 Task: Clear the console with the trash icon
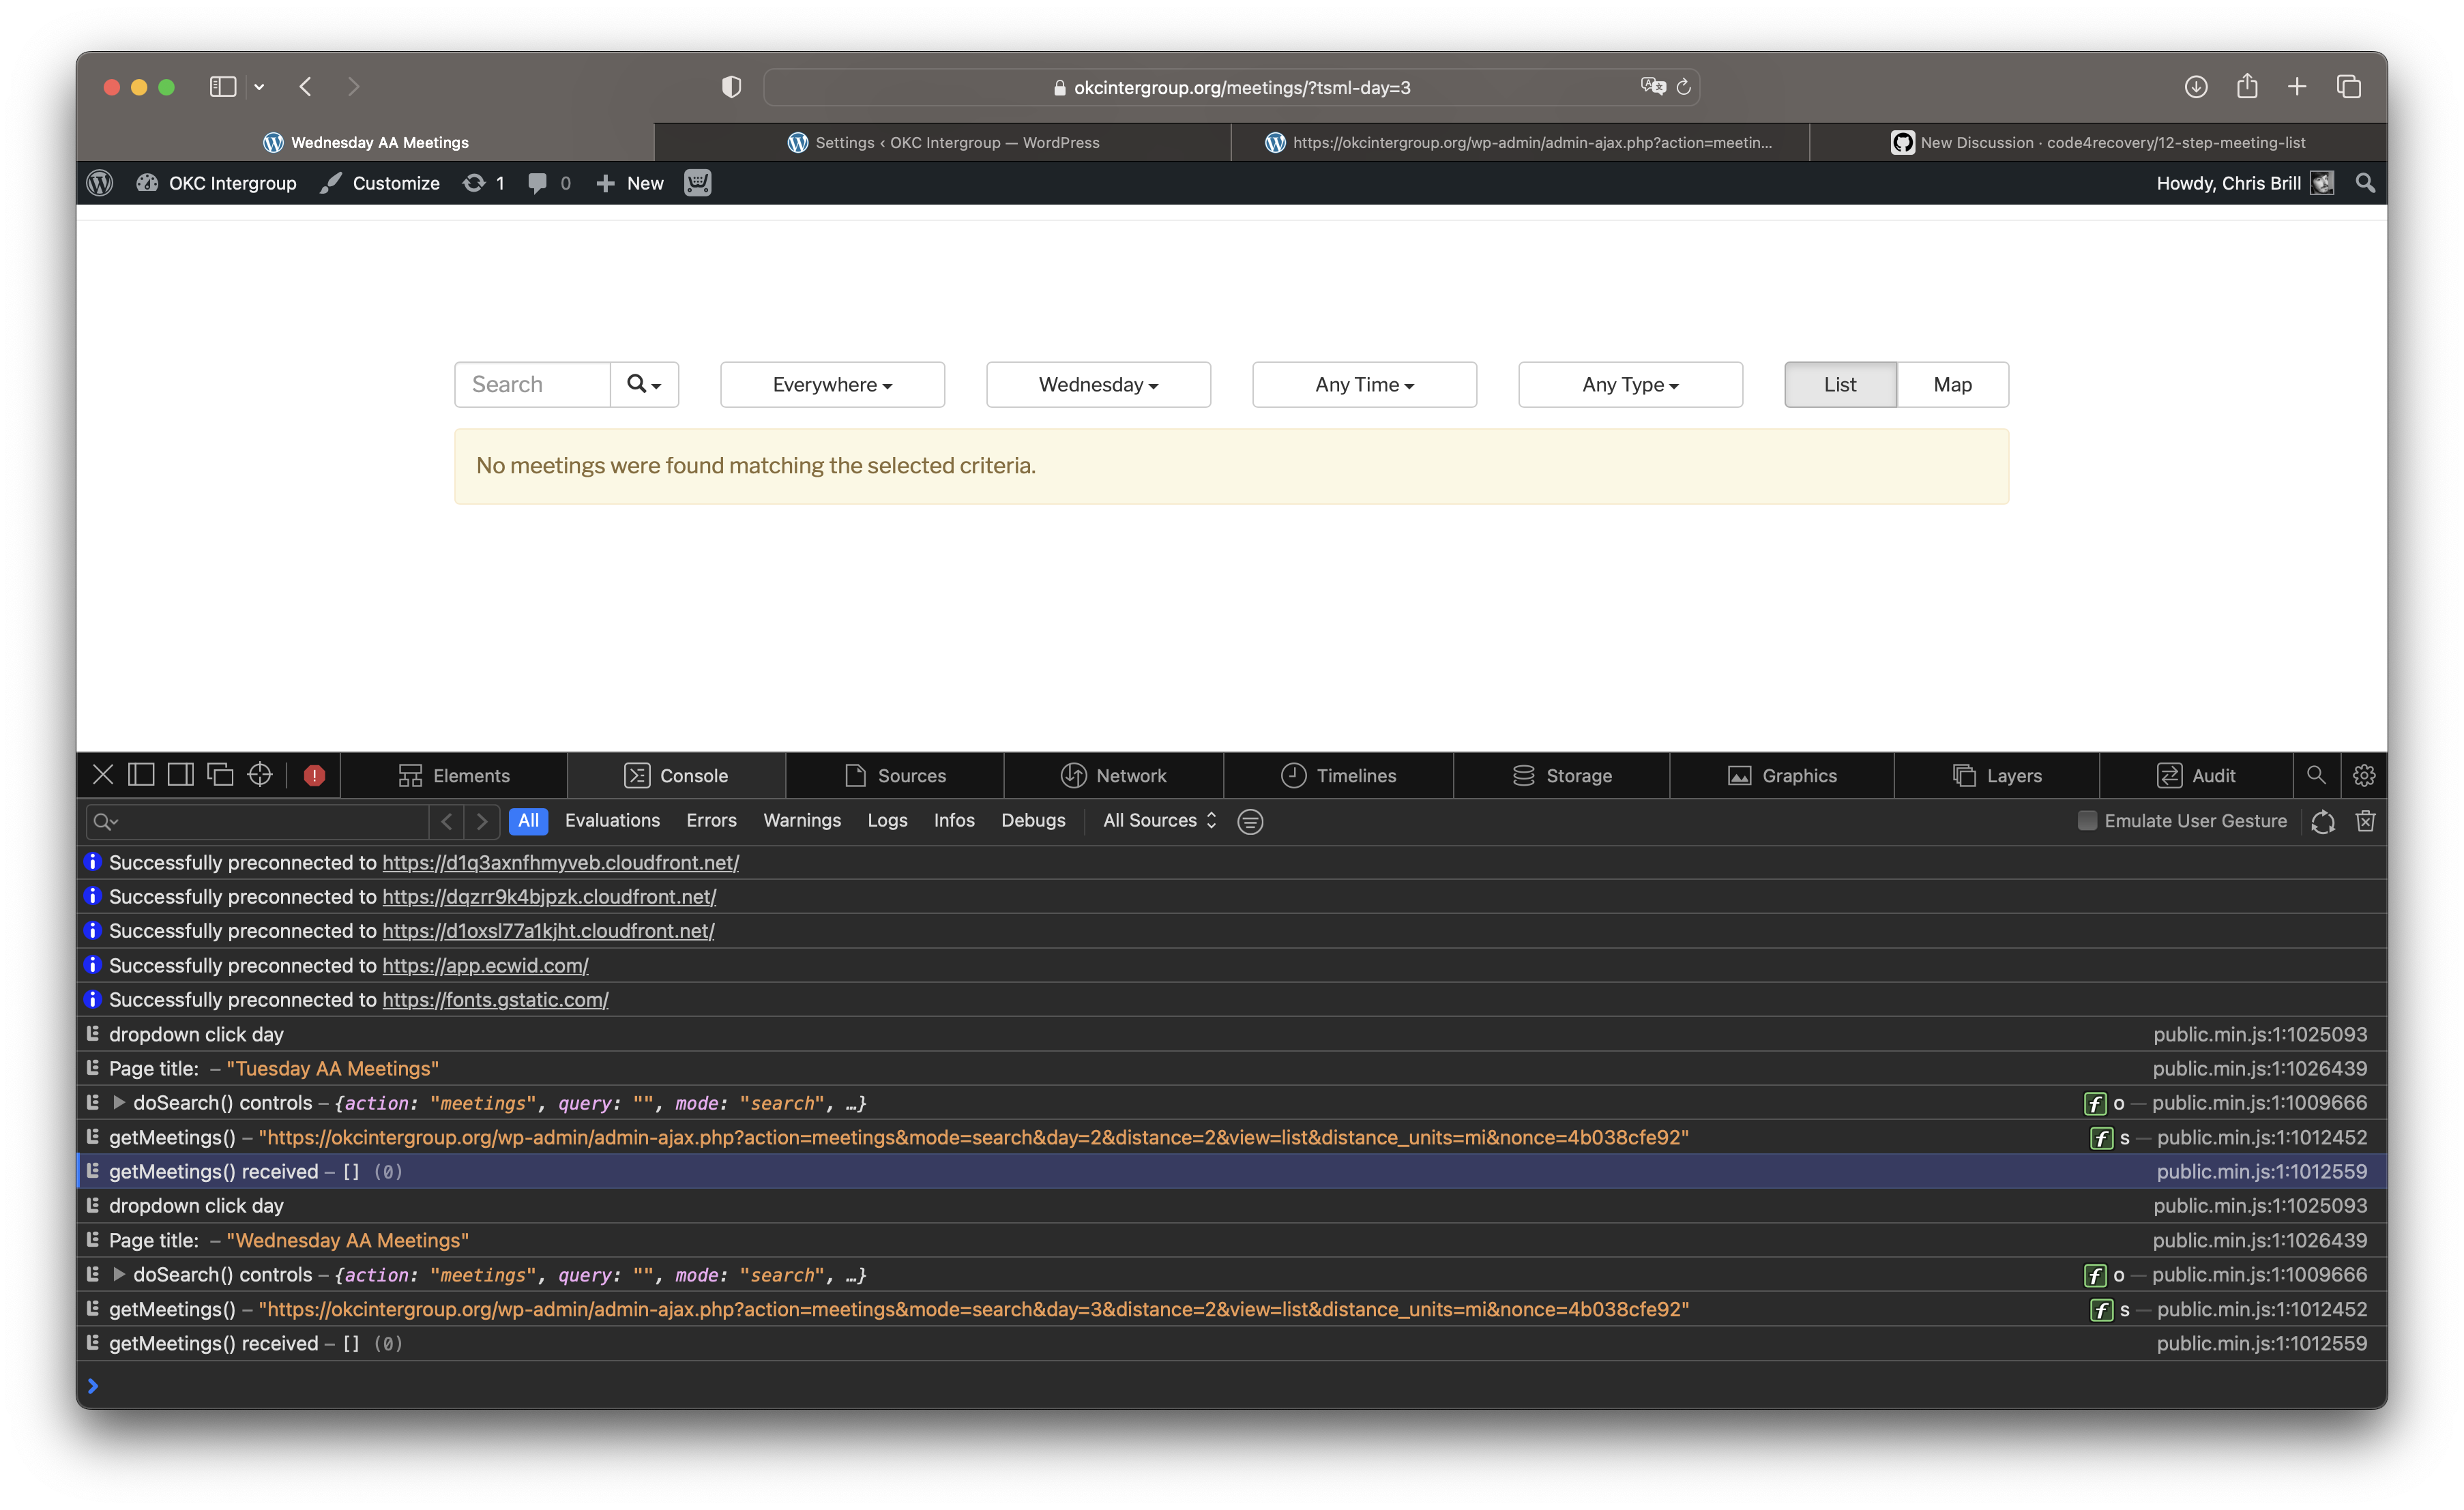click(x=2365, y=821)
